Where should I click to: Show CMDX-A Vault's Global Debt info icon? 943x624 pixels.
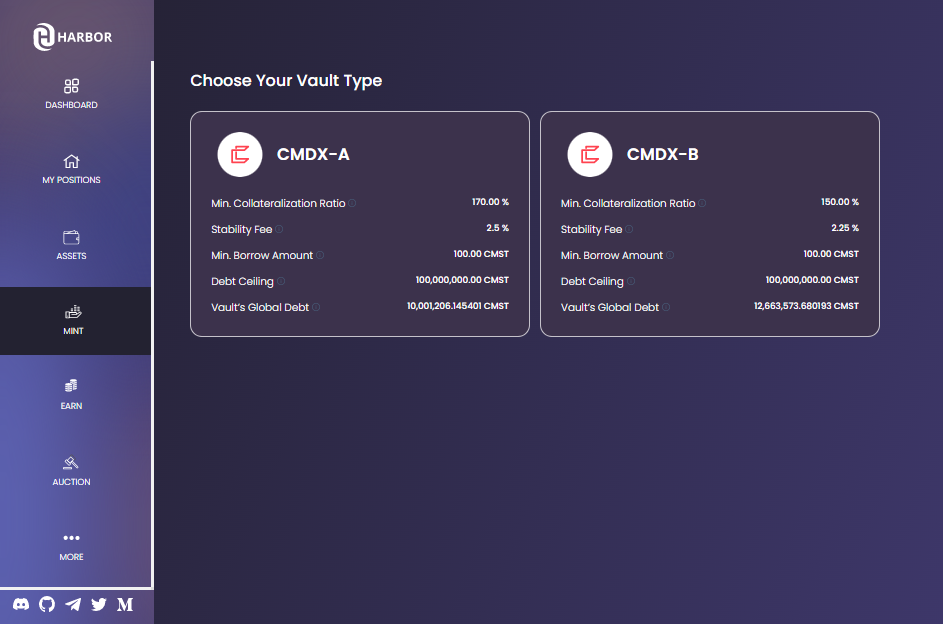pyautogui.click(x=316, y=307)
